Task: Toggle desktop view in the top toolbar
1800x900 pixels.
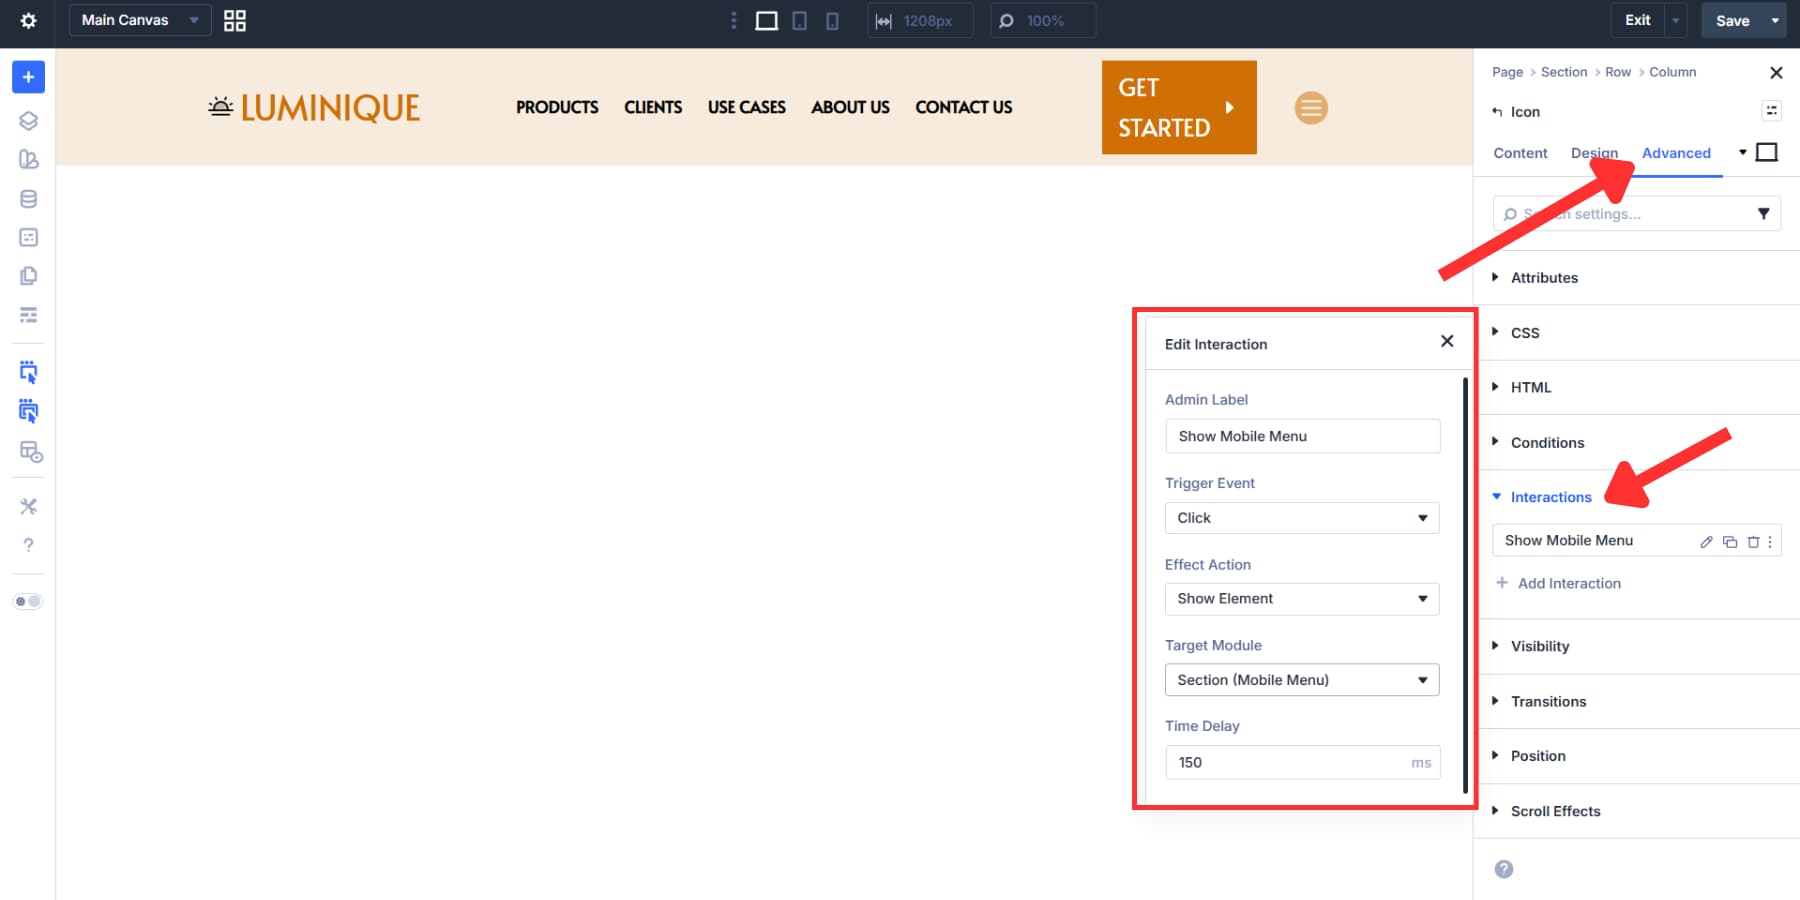Action: [766, 20]
